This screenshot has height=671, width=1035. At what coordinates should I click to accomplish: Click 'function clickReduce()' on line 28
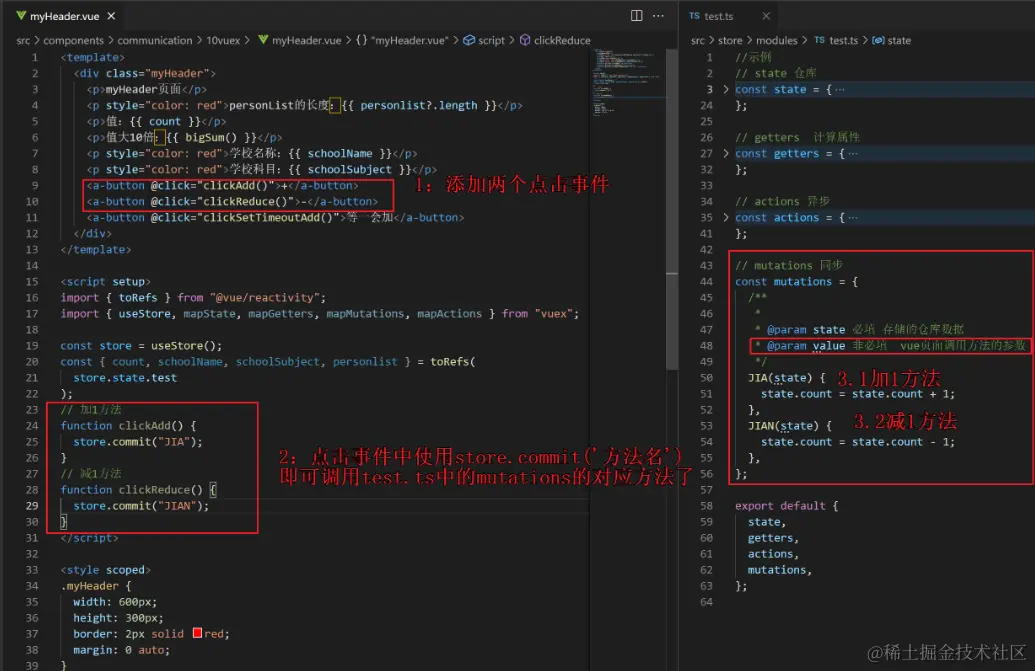[131, 490]
